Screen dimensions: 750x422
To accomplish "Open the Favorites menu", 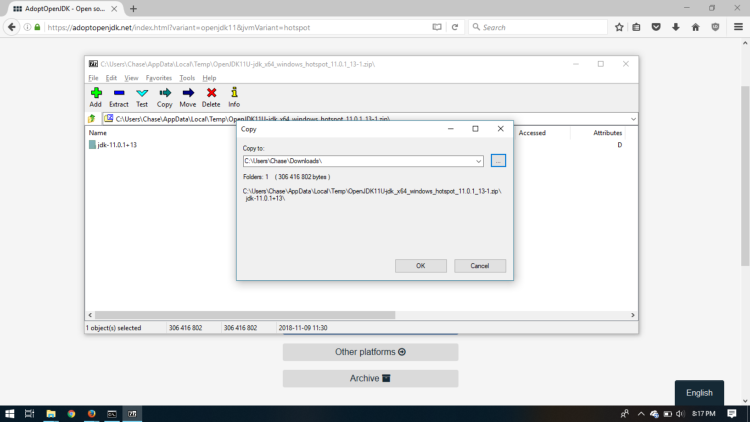I will point(159,77).
